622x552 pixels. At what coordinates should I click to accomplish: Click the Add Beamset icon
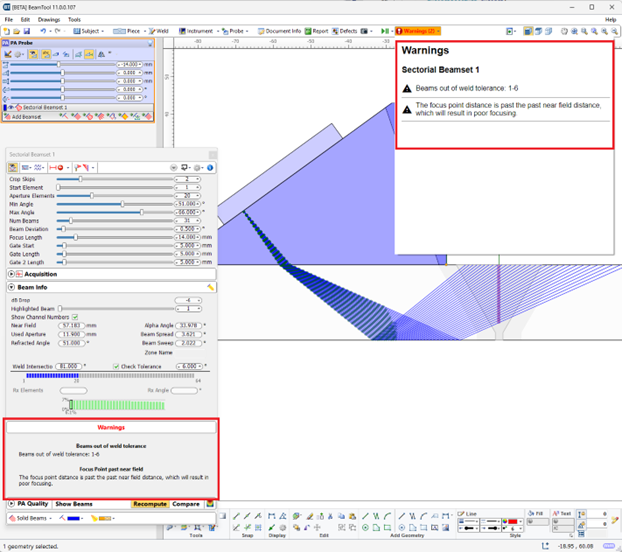tap(7, 117)
